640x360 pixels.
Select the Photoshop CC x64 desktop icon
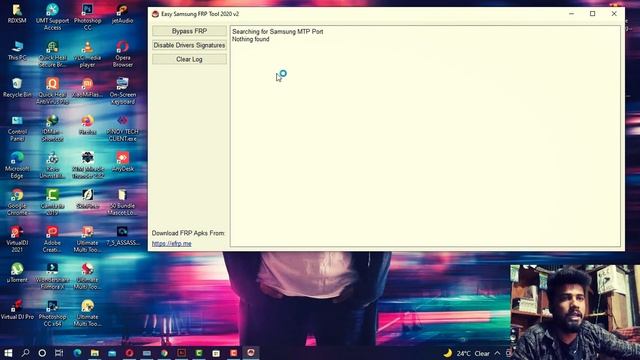pyautogui.click(x=52, y=314)
